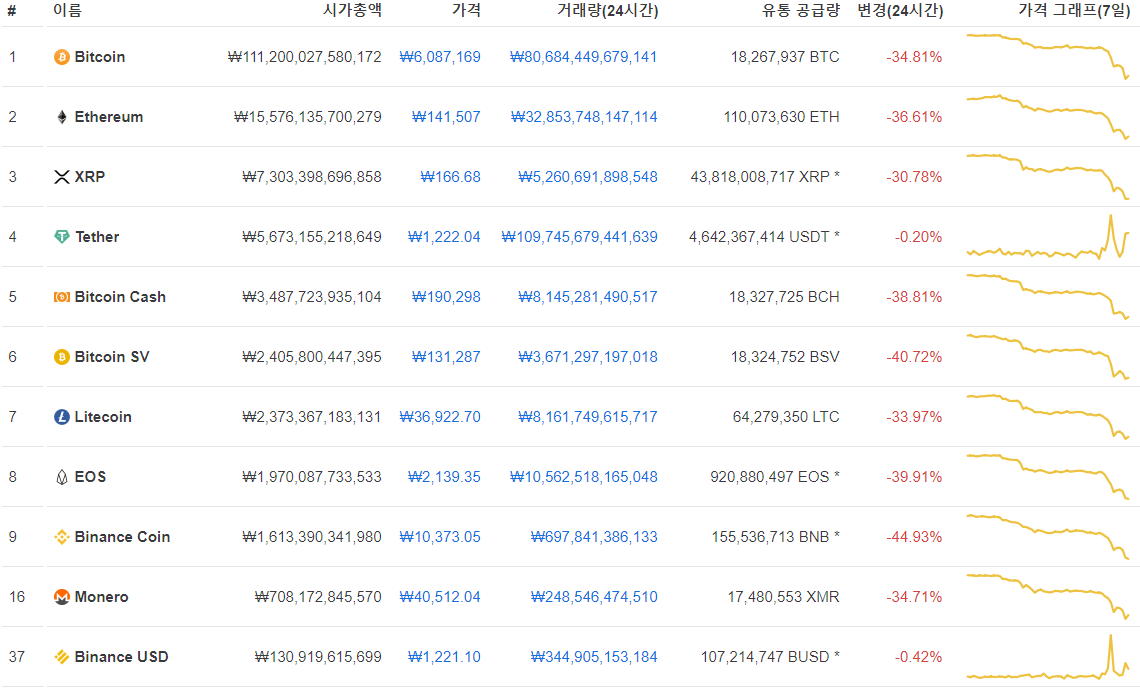Select Bitcoin SV change -40.72%
Image resolution: width=1140 pixels, height=691 pixels.
(914, 357)
